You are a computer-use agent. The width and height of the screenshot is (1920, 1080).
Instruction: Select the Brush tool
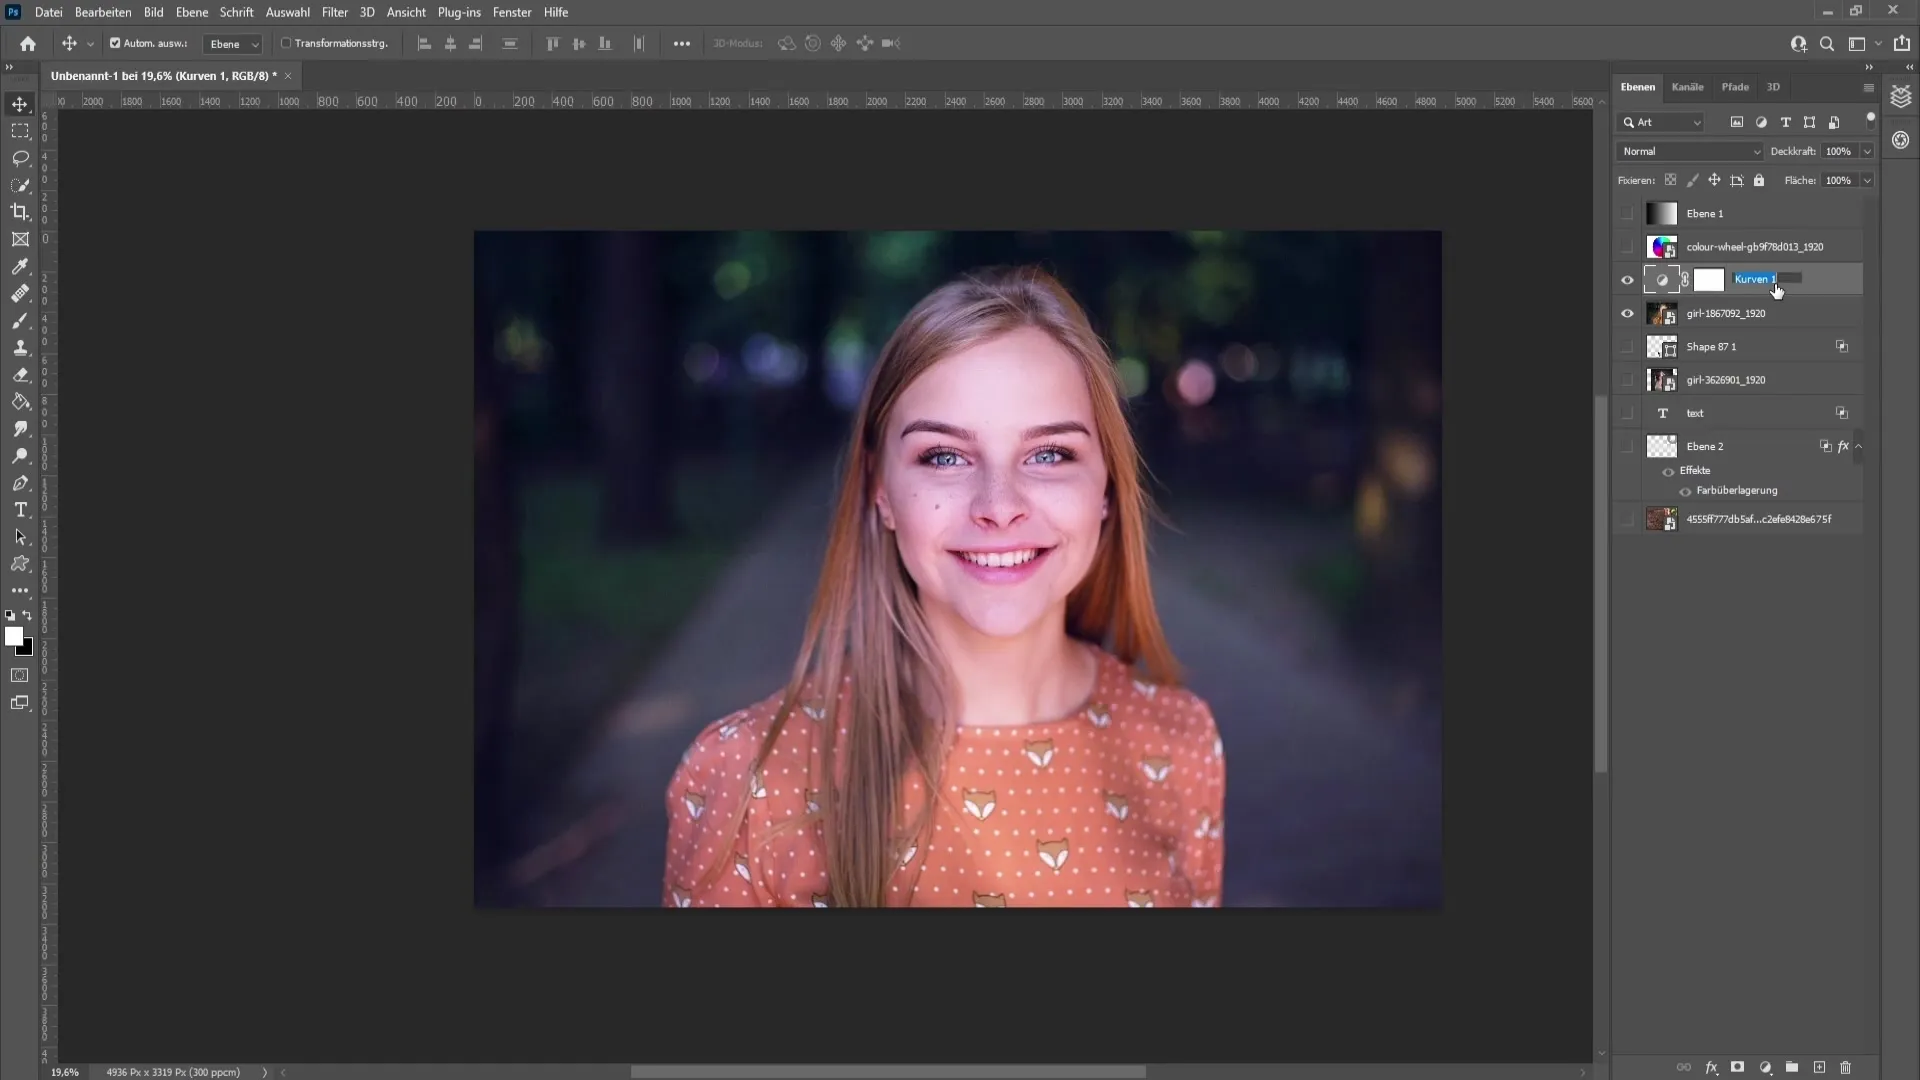point(20,322)
